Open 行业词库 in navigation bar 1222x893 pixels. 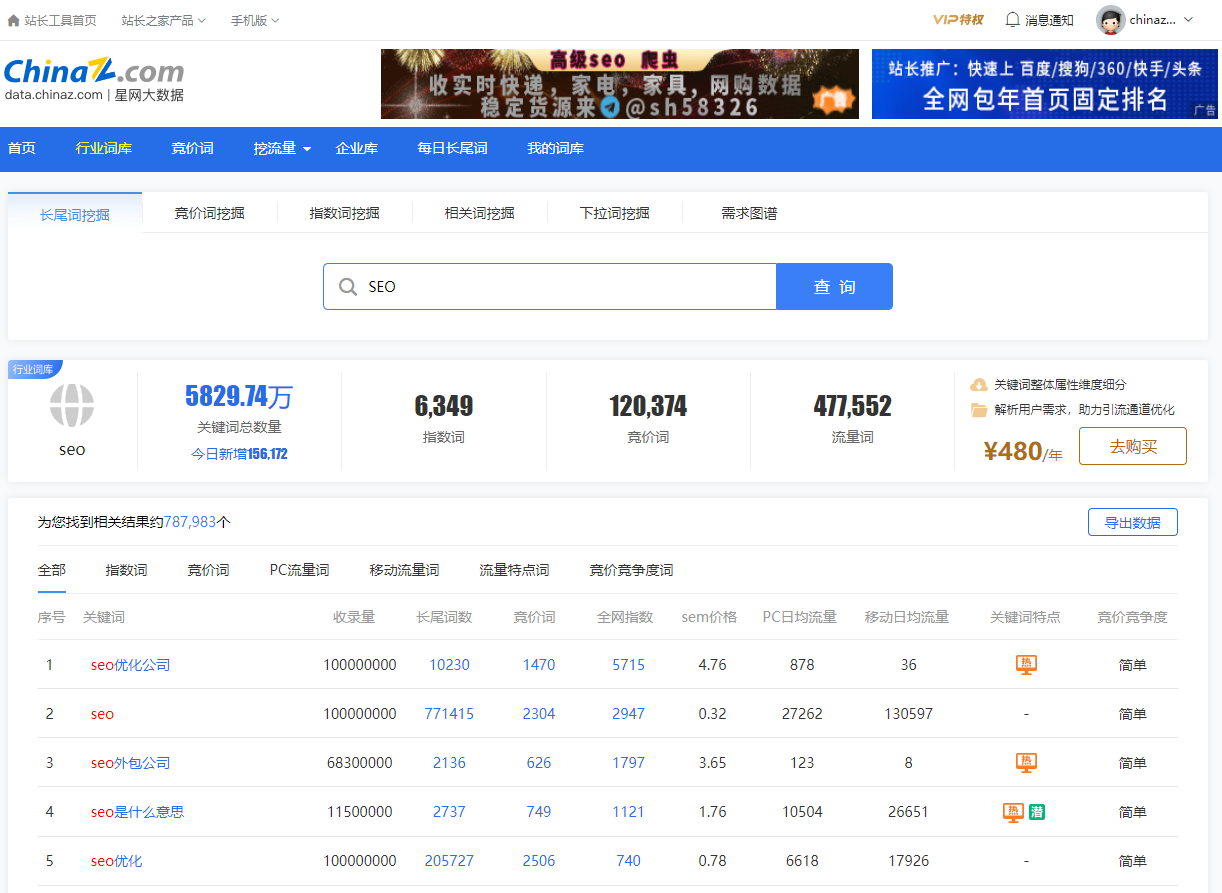click(x=104, y=148)
